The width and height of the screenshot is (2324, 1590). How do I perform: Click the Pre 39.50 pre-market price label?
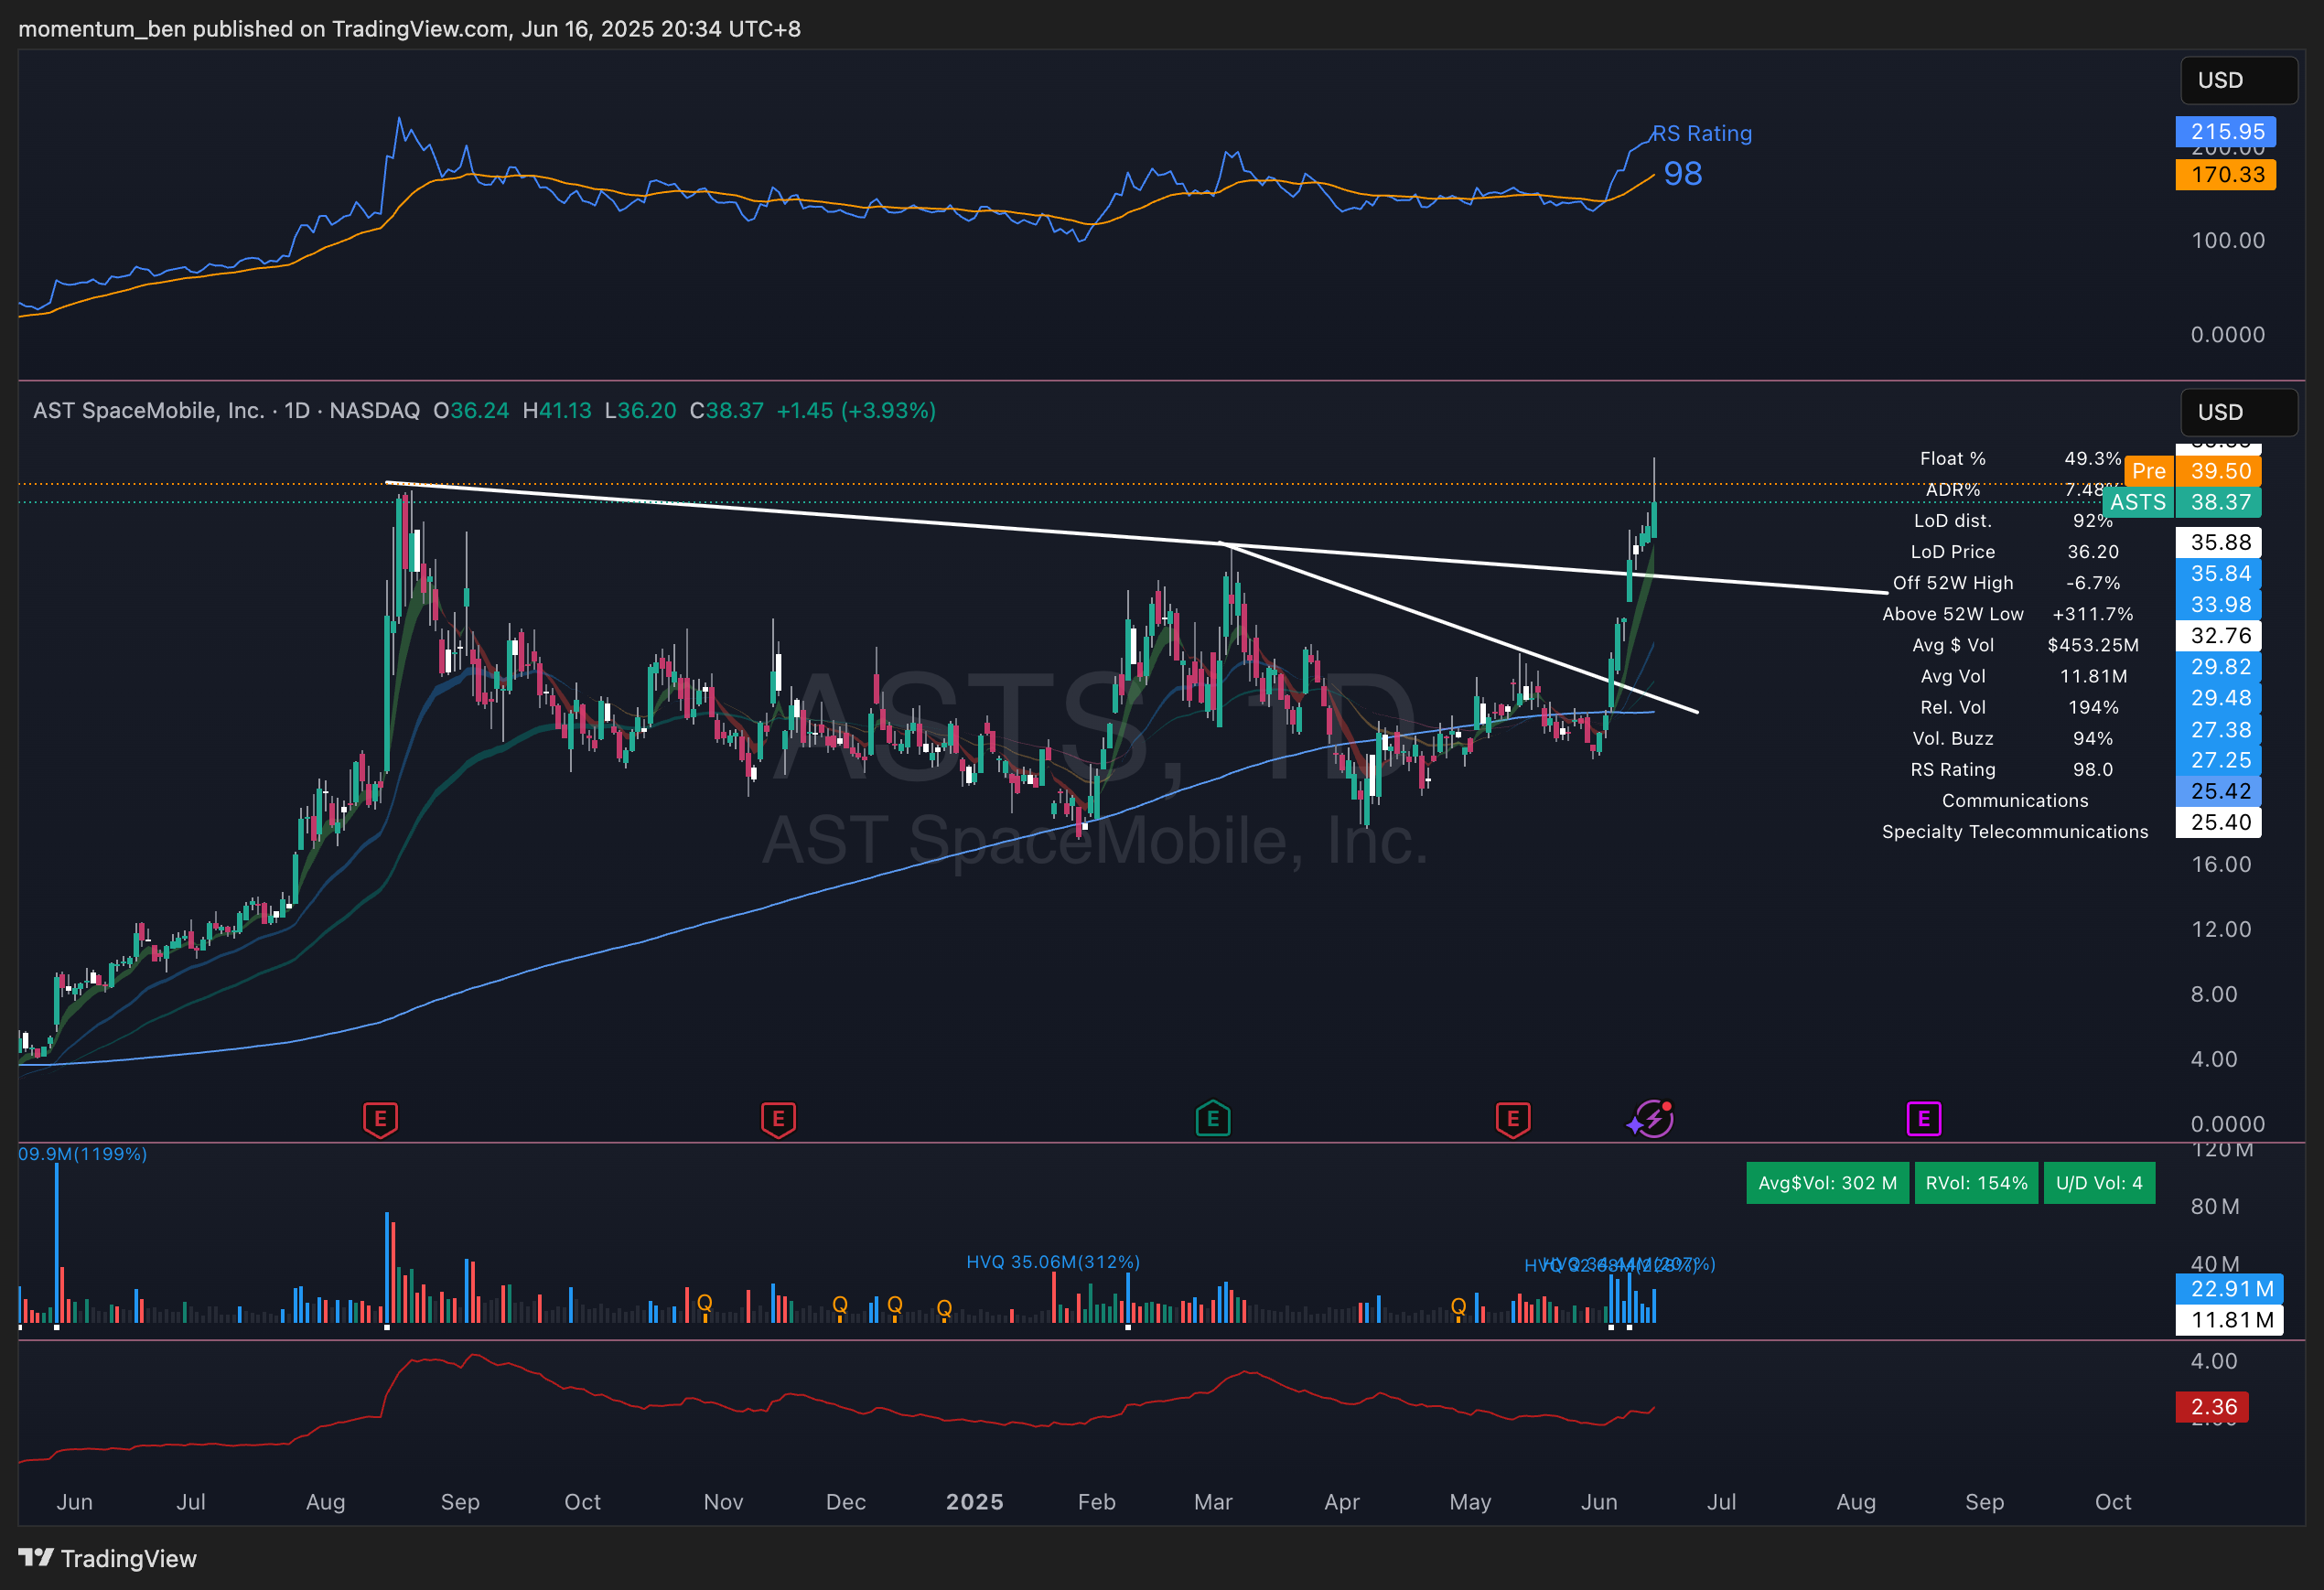[2198, 471]
